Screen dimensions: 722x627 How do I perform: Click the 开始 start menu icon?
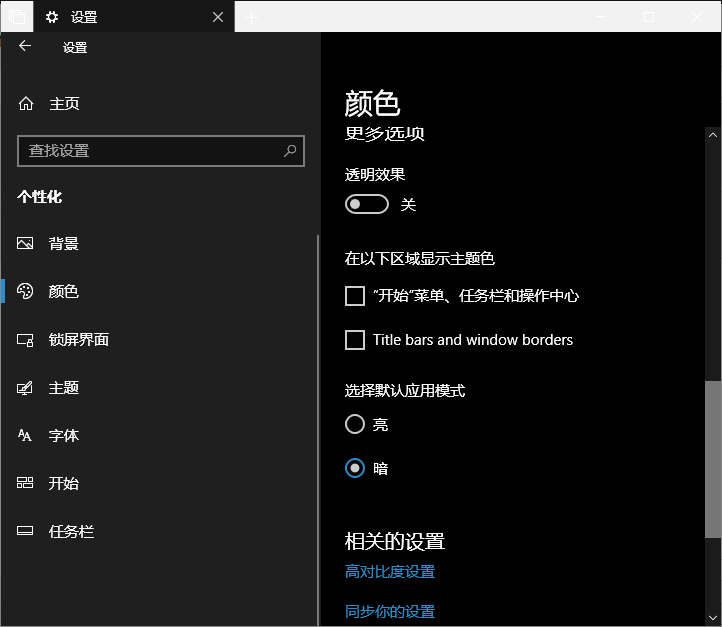tap(26, 484)
